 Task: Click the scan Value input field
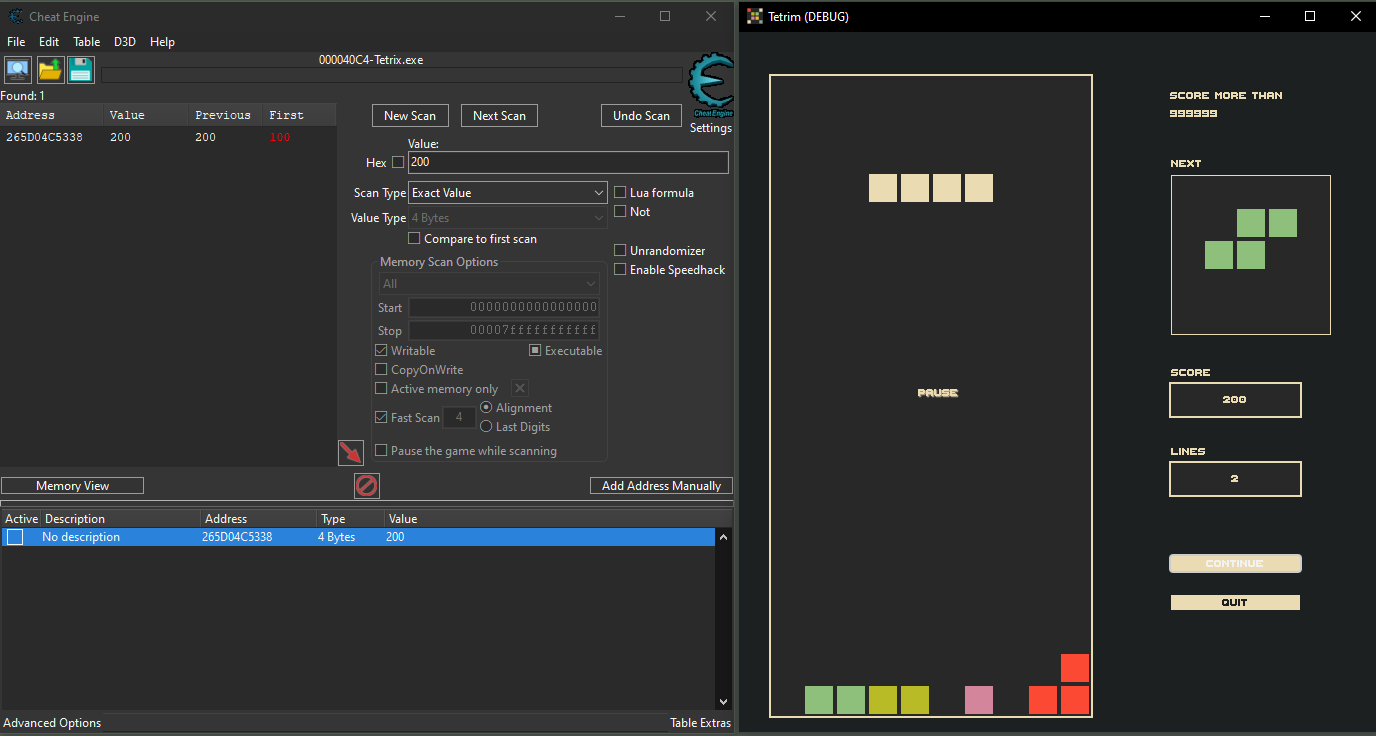pos(568,162)
